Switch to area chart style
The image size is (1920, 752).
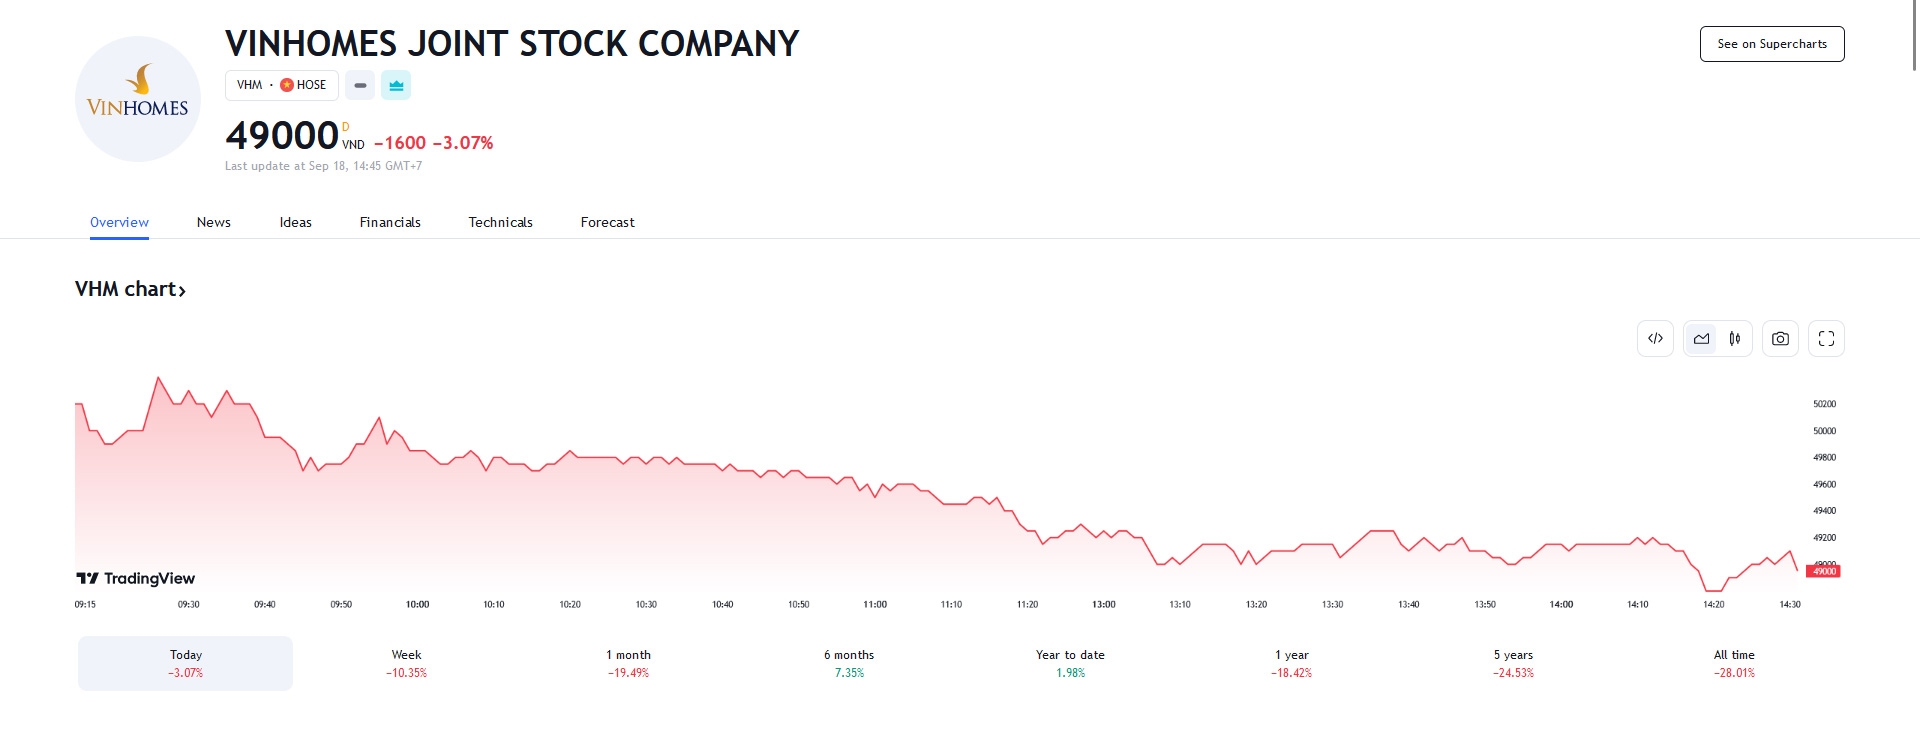click(x=1701, y=339)
